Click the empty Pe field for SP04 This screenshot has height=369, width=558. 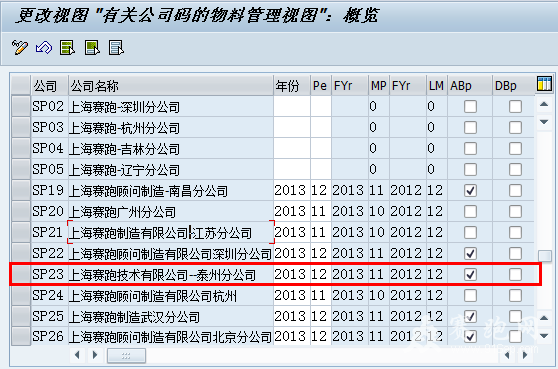321,148
